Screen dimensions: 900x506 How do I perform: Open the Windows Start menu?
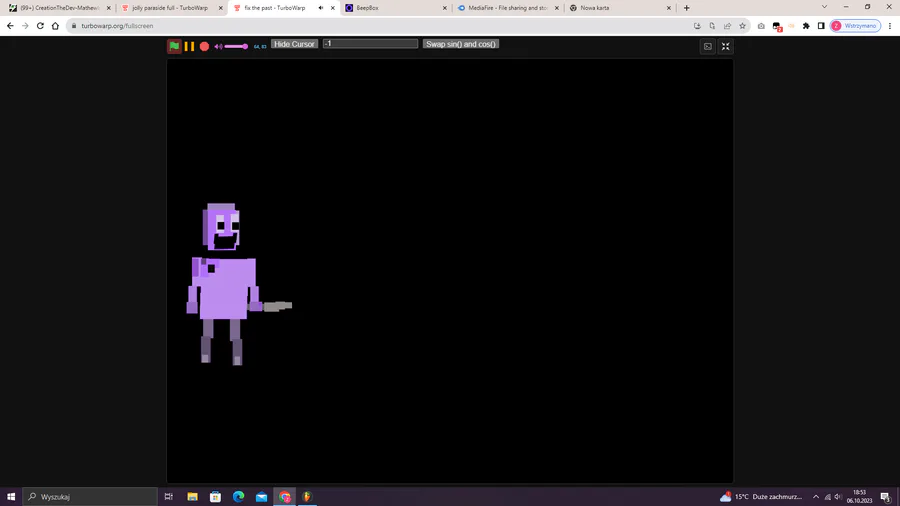pyautogui.click(x=11, y=497)
